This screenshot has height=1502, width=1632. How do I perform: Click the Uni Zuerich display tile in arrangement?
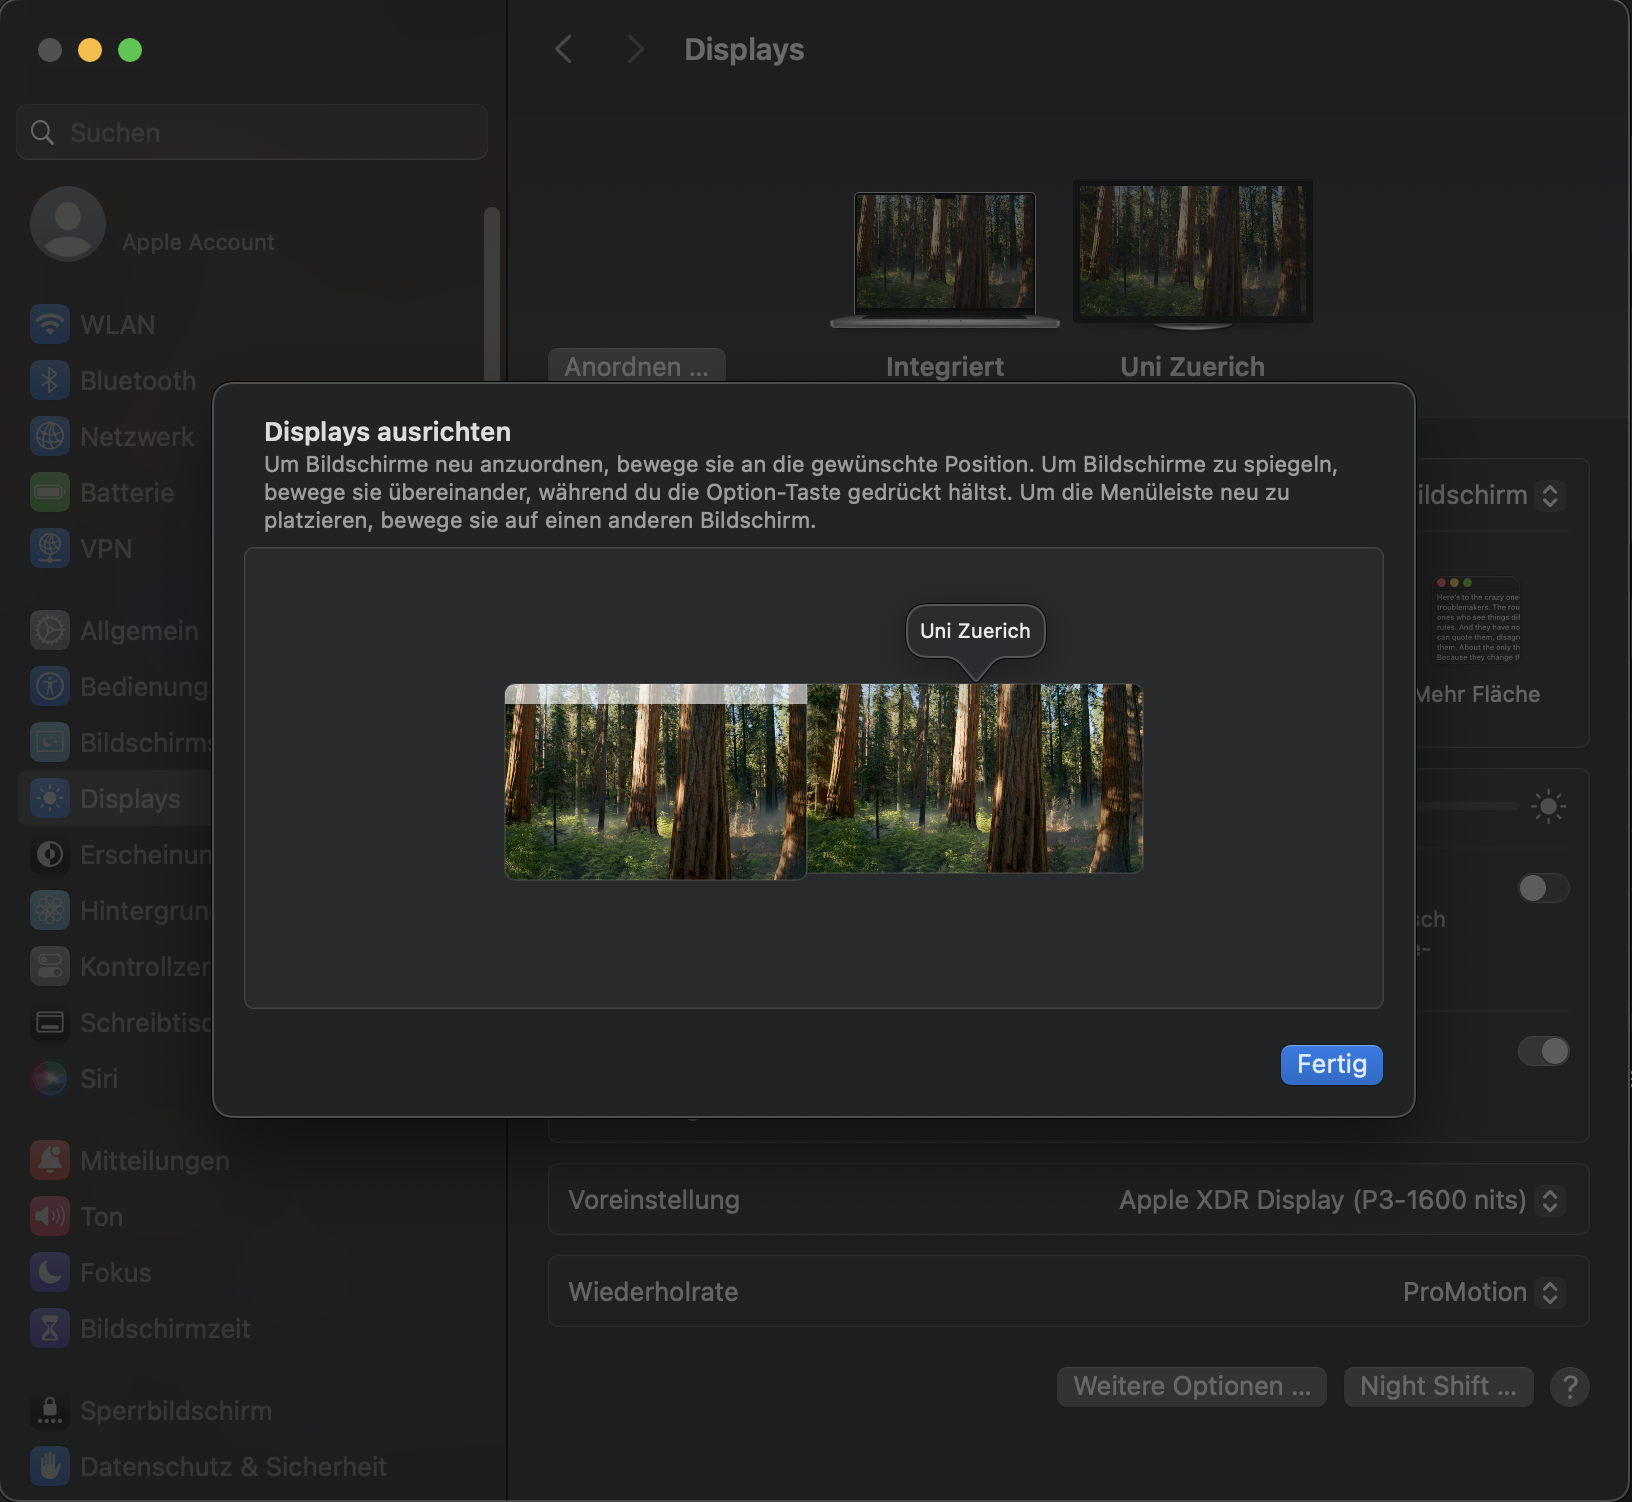click(975, 778)
